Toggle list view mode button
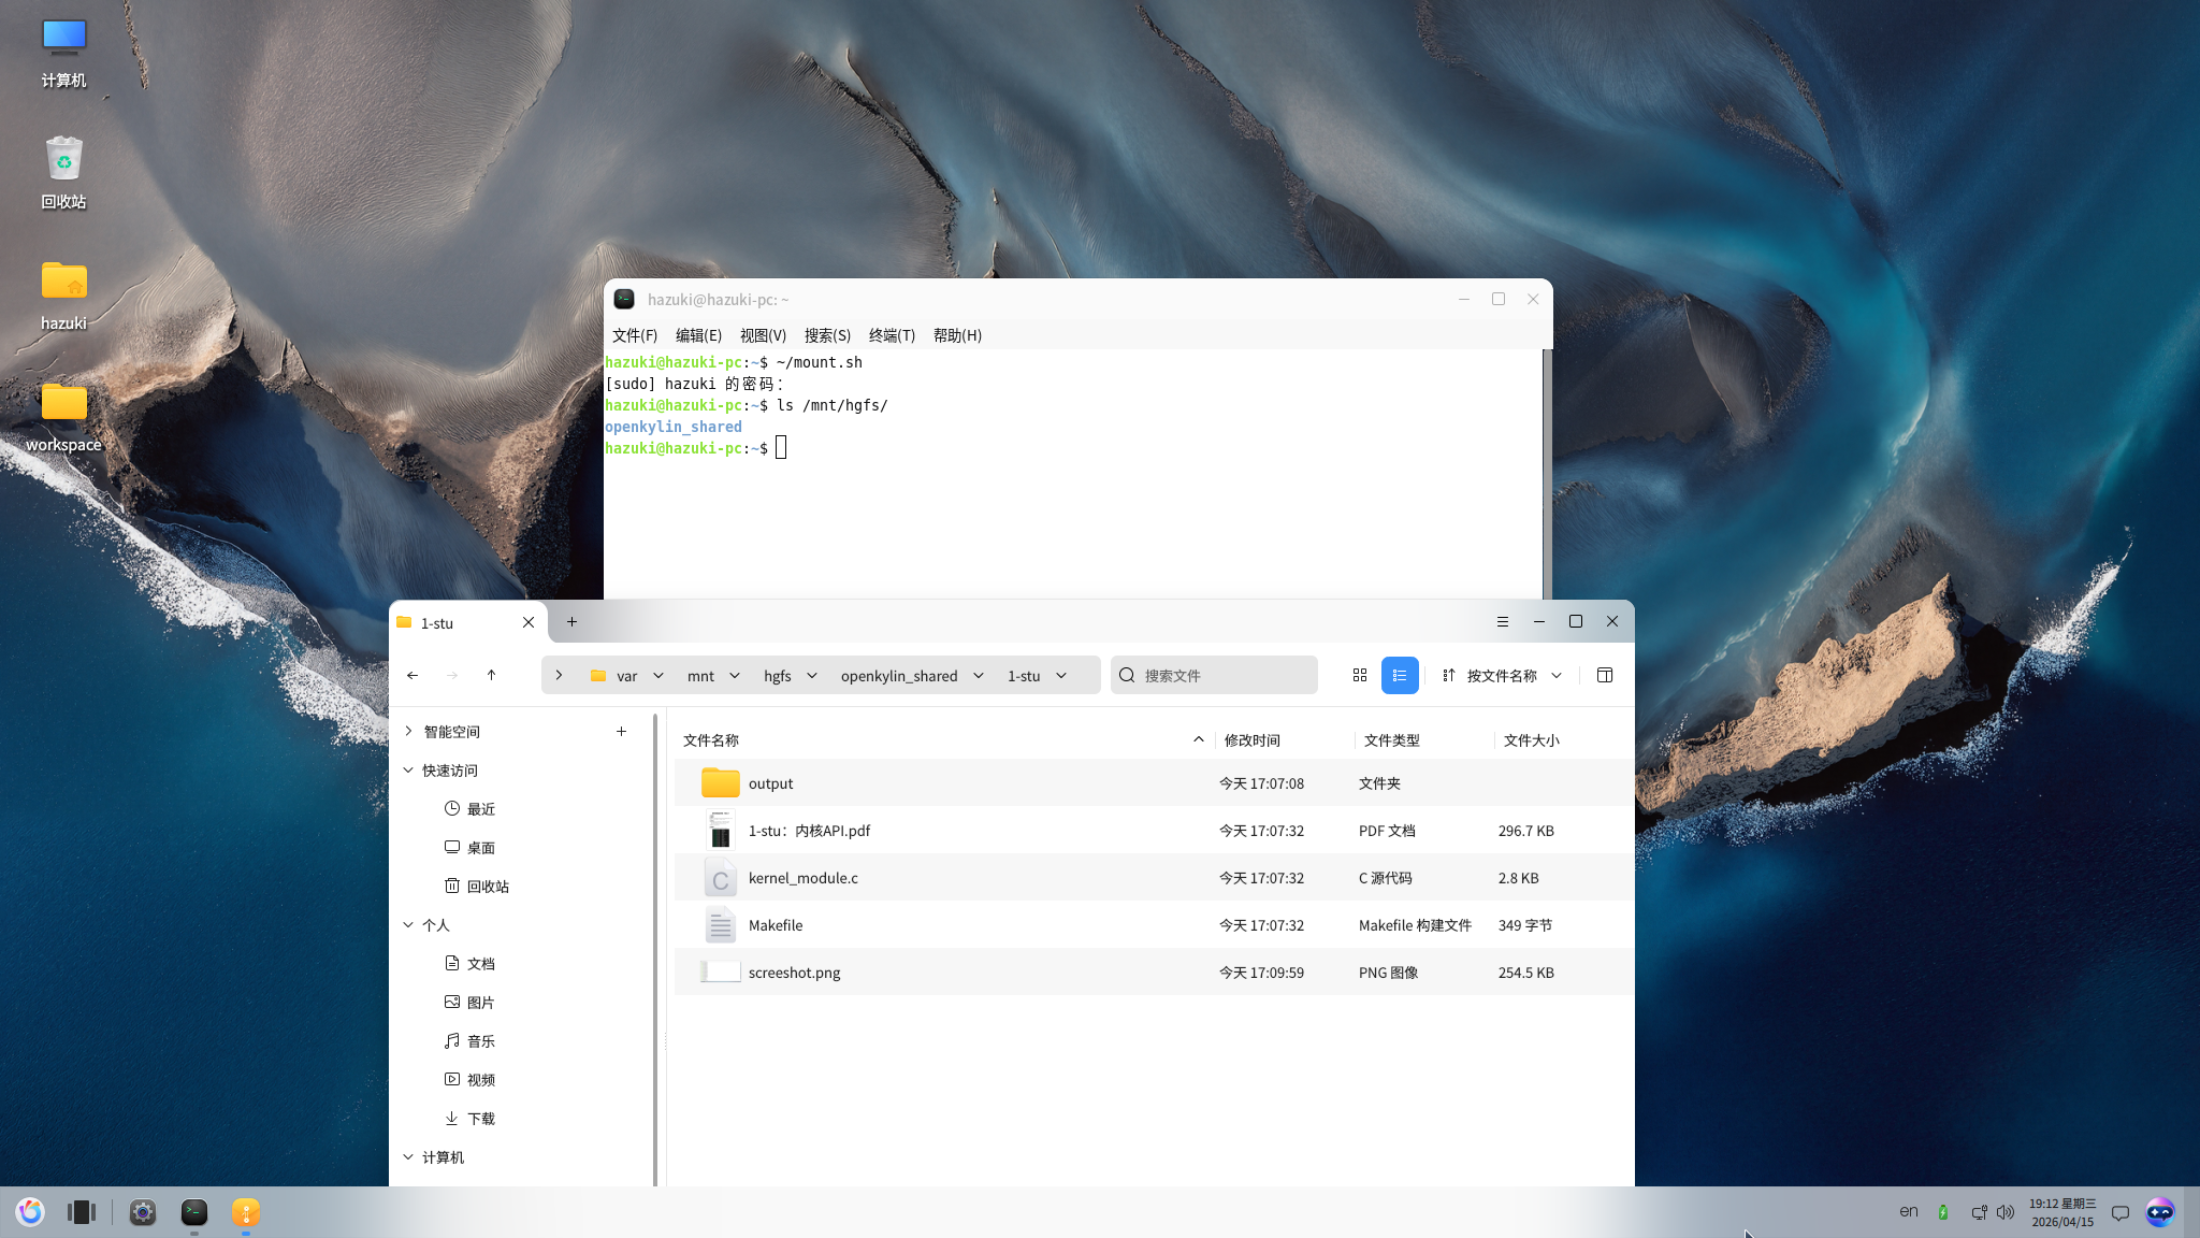This screenshot has height=1238, width=2200. pos(1399,675)
